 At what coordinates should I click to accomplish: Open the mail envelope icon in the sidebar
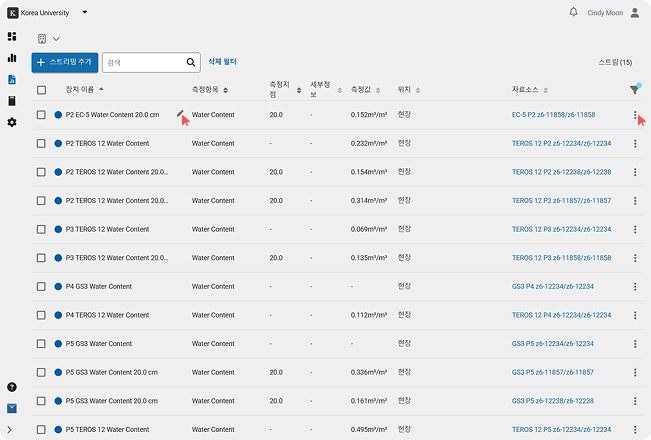12,408
